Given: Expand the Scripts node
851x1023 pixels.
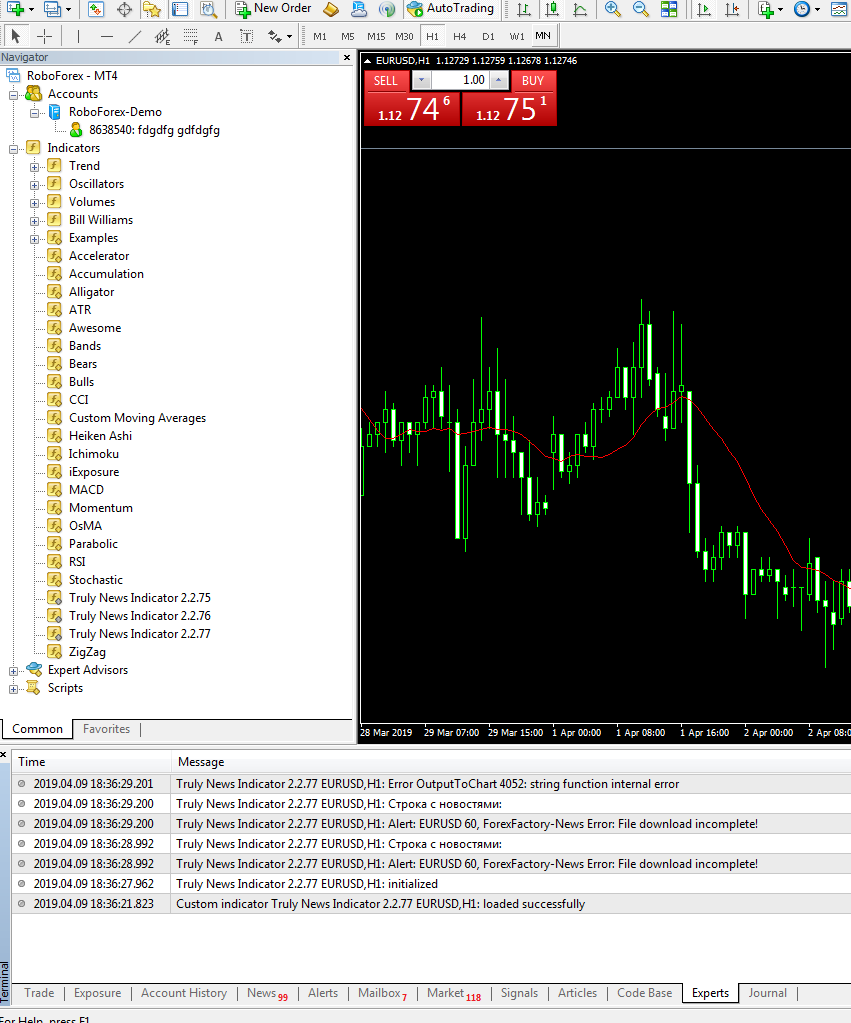Looking at the screenshot, I should click(13, 689).
